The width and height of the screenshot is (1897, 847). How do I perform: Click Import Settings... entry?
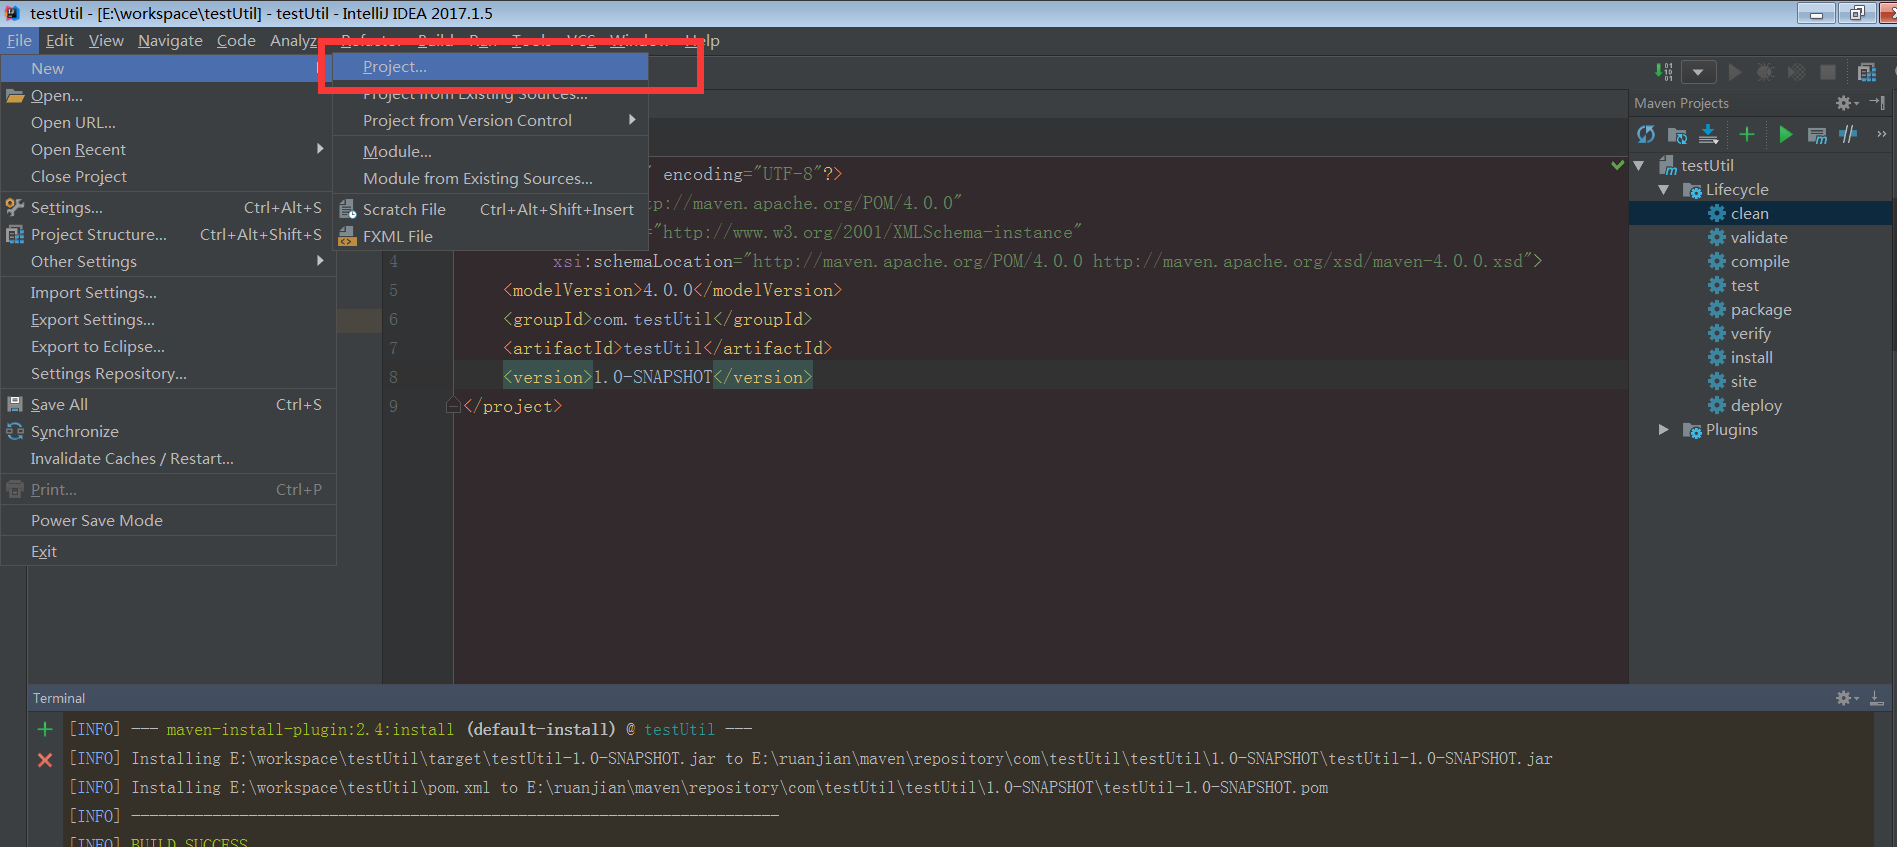point(168,292)
